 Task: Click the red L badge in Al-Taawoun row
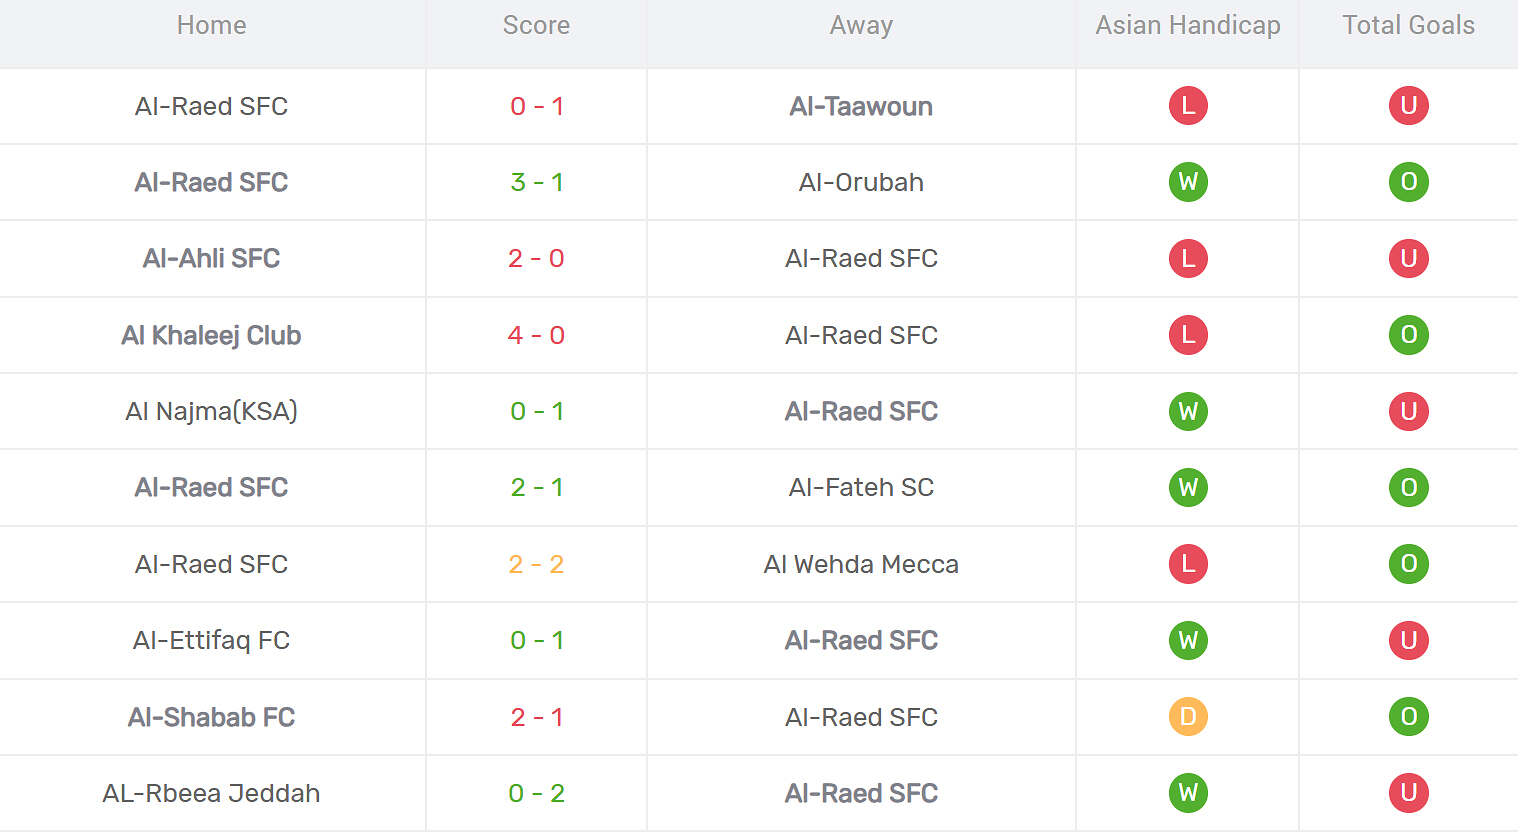(1188, 106)
